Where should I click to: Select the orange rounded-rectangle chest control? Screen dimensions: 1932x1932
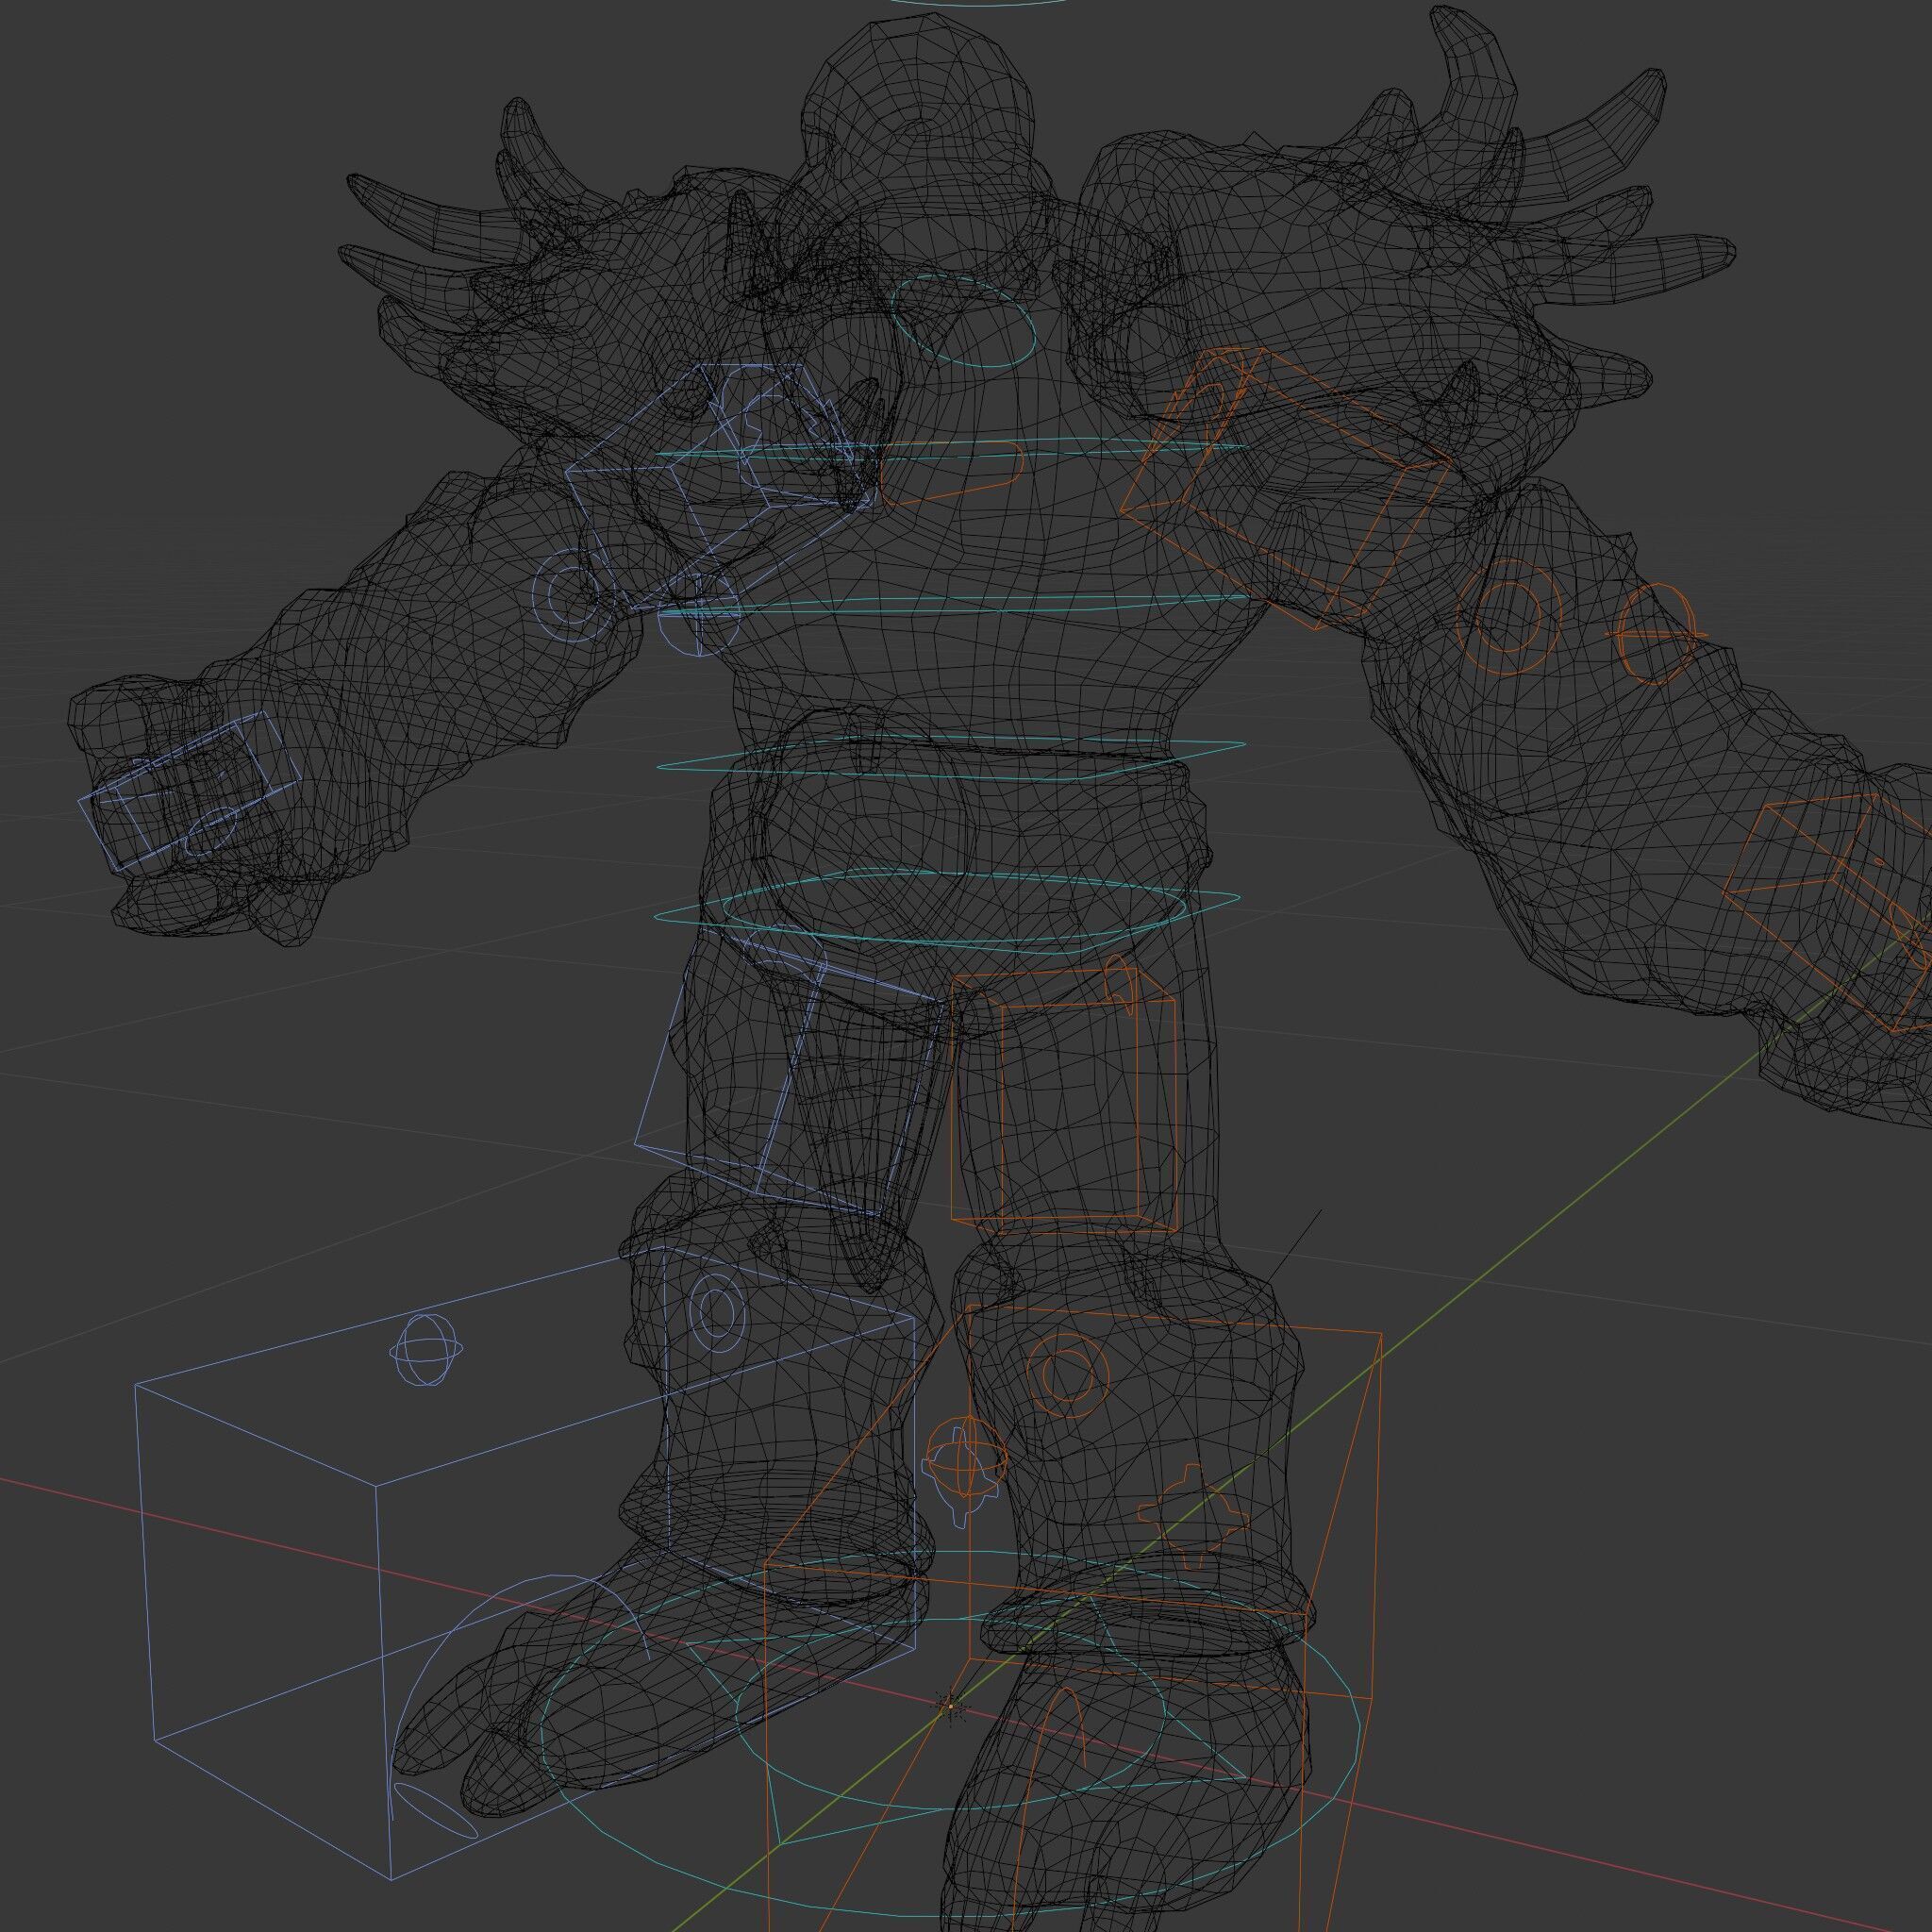(950, 474)
